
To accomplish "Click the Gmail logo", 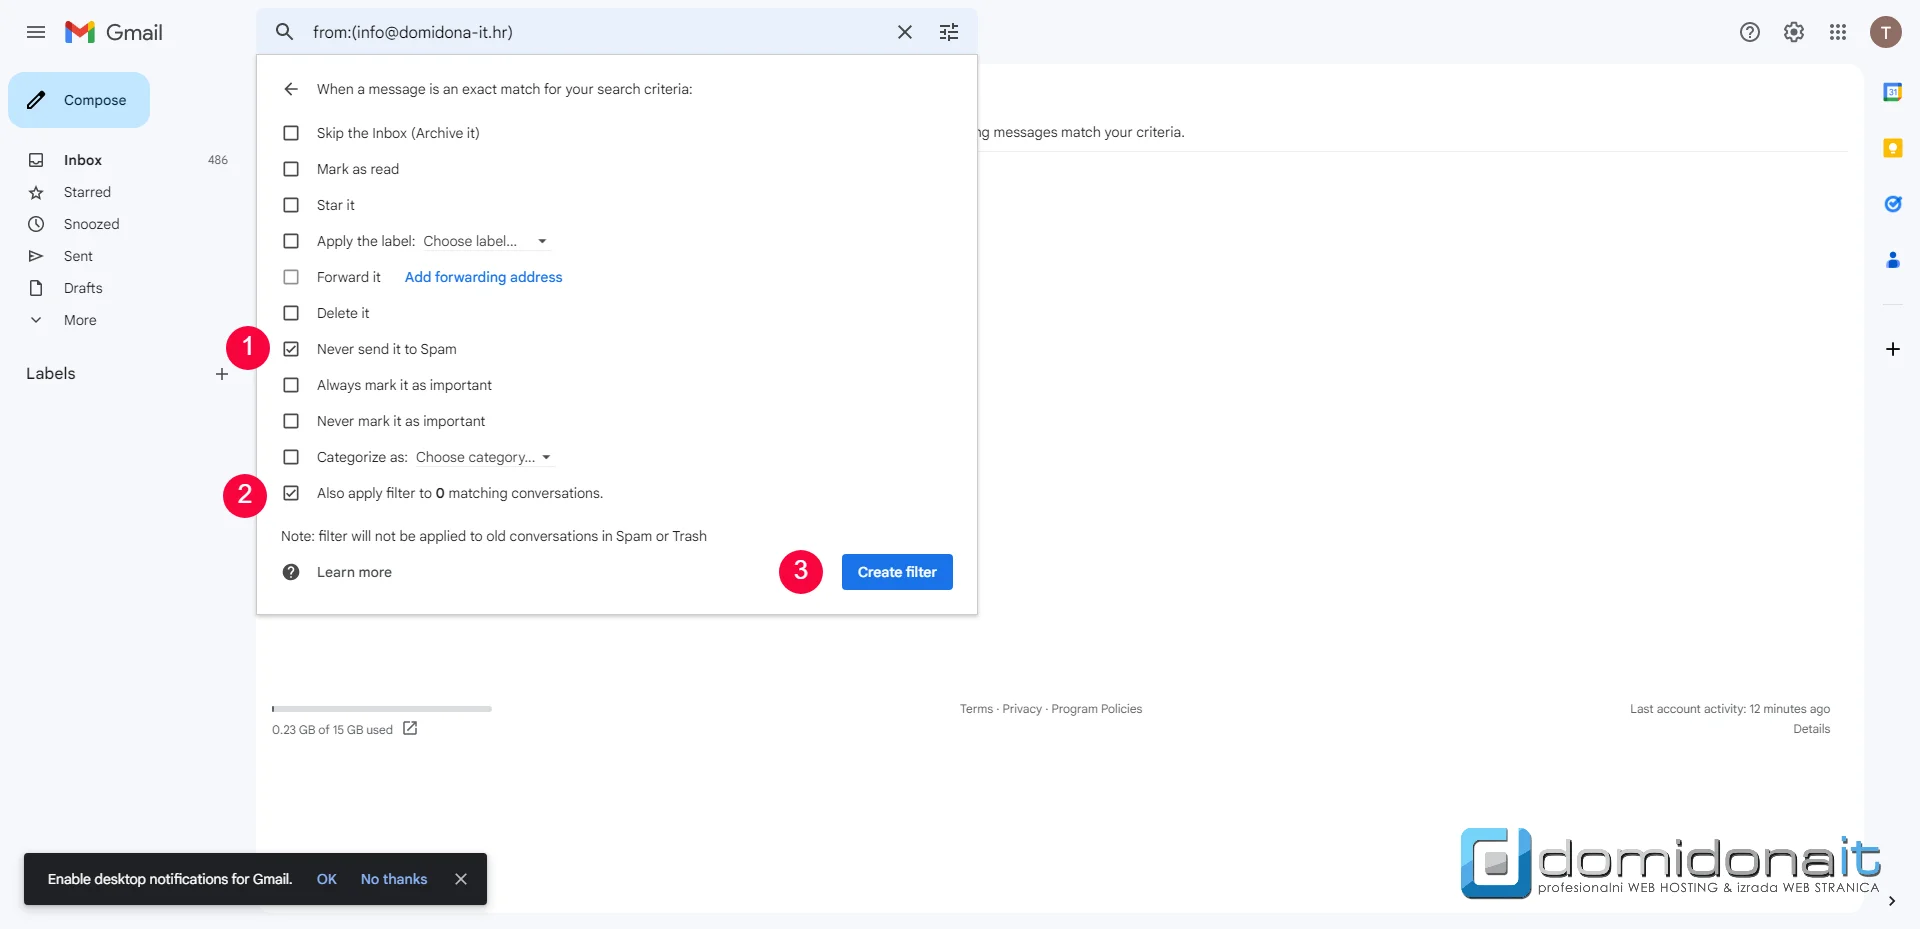I will pyautogui.click(x=113, y=32).
